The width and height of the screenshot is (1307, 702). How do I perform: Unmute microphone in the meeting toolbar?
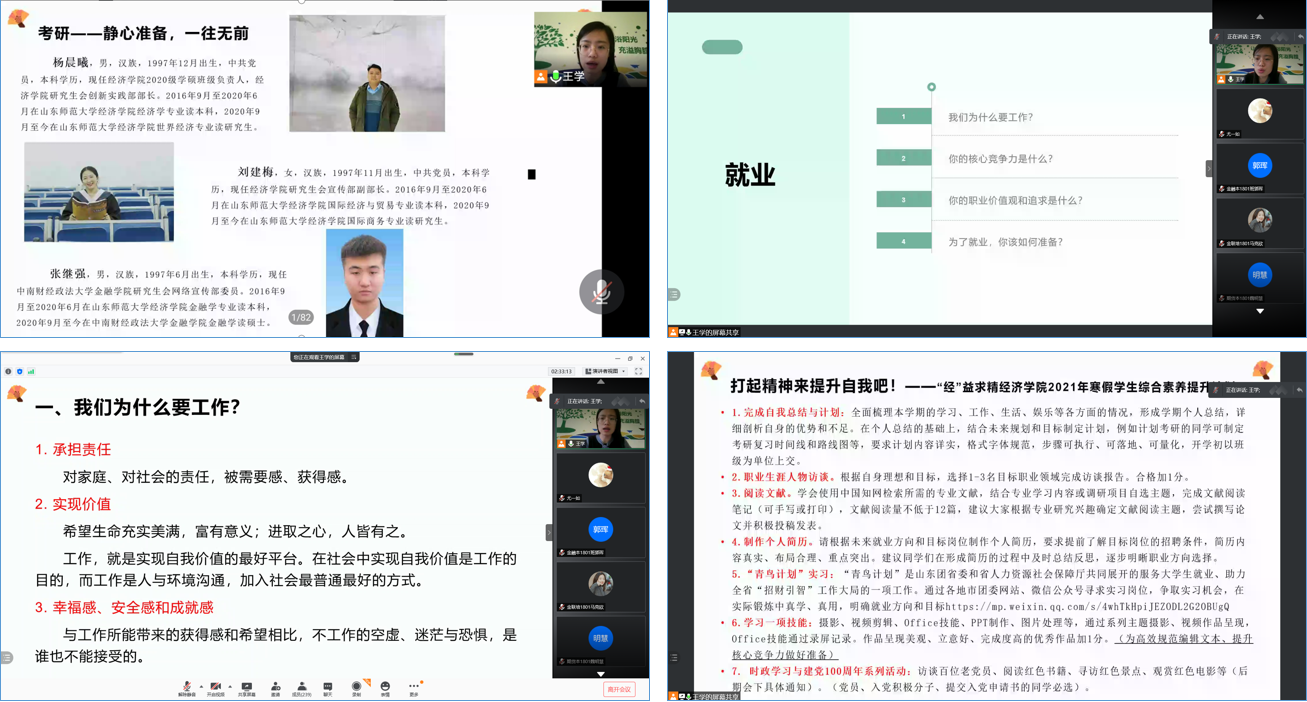point(186,688)
